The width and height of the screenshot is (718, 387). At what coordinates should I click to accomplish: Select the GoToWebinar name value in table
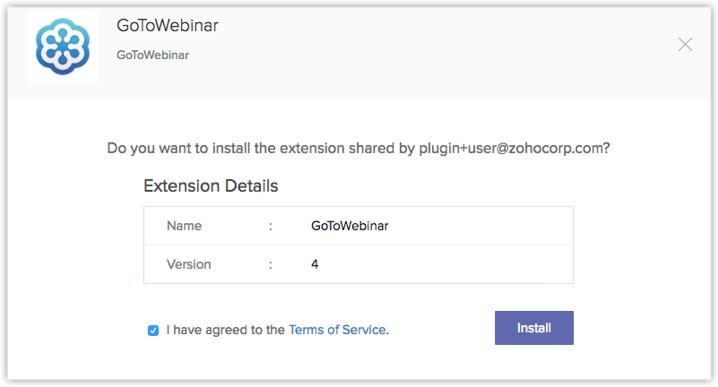[350, 226]
